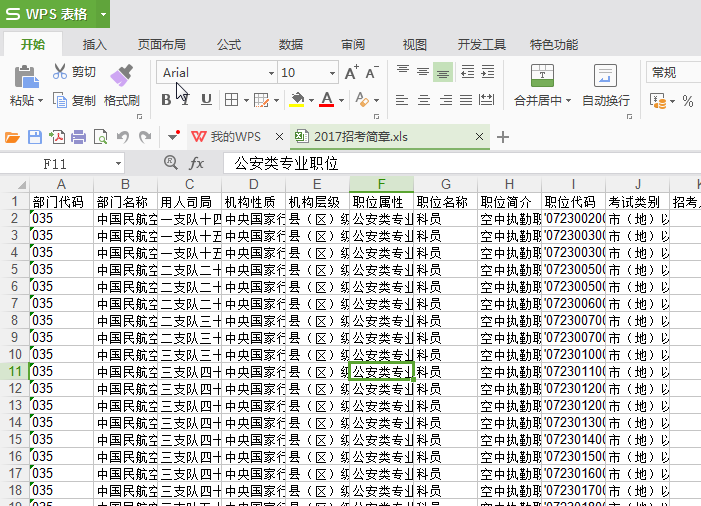This screenshot has height=506, width=701.
Task: Redo the last action
Action: point(145,137)
